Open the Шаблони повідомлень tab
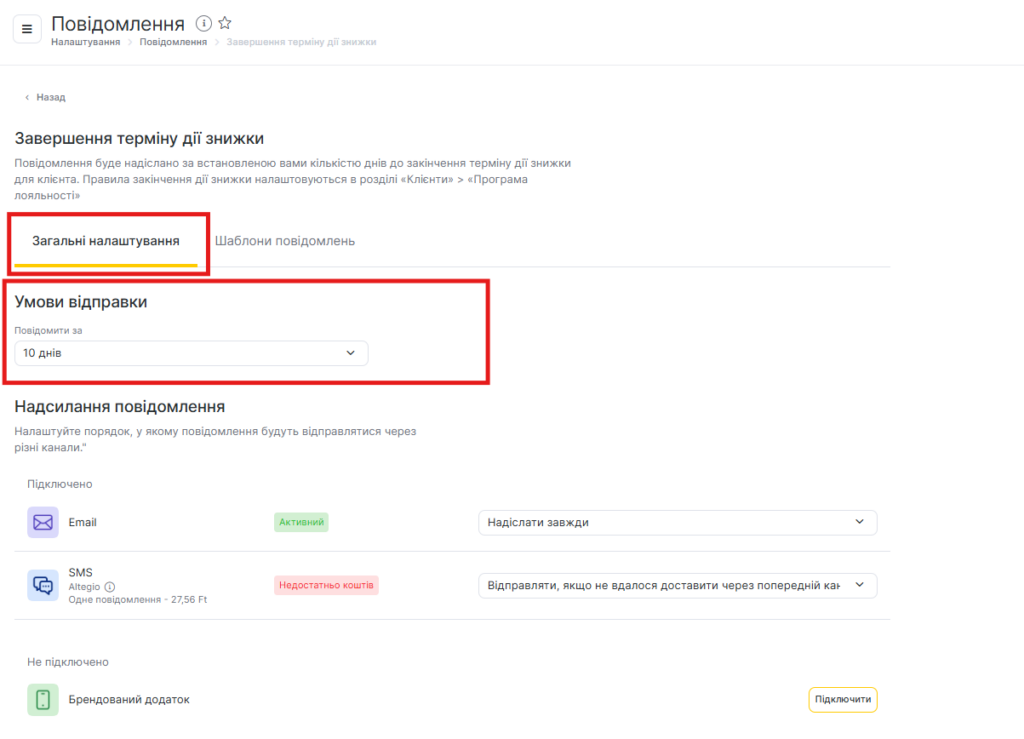1024x739 pixels. (x=285, y=241)
